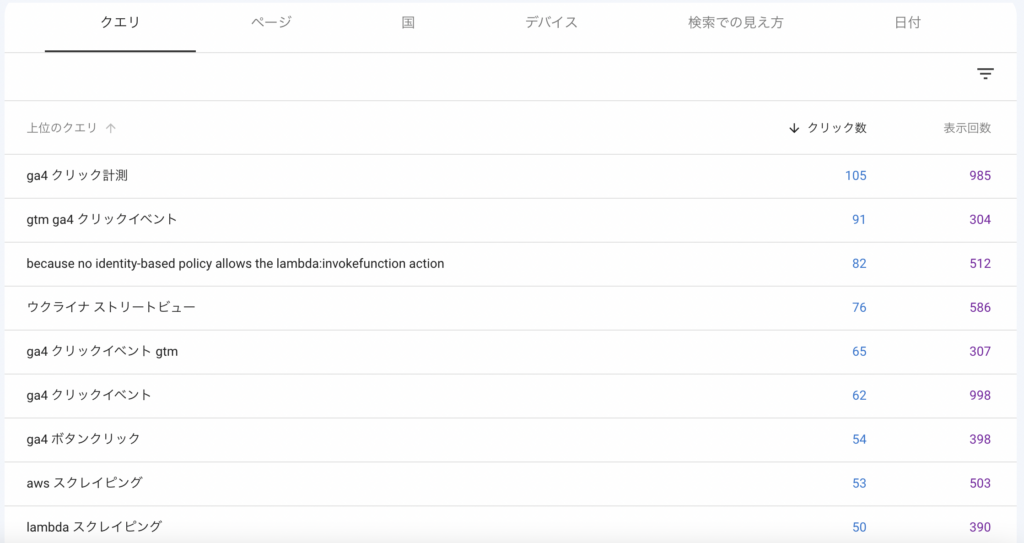Screen dimensions: 1024x543
Task: Click the lambda スクレイピング query row
Action: coord(511,525)
